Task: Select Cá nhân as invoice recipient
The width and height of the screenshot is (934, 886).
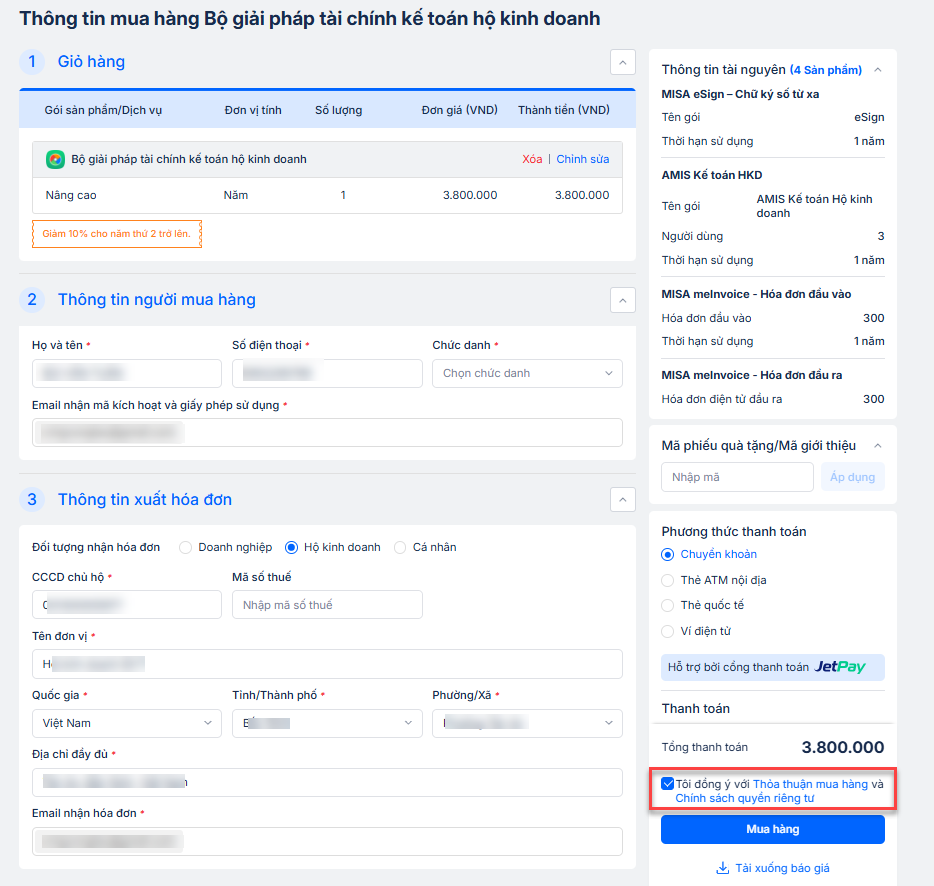Action: pos(400,547)
